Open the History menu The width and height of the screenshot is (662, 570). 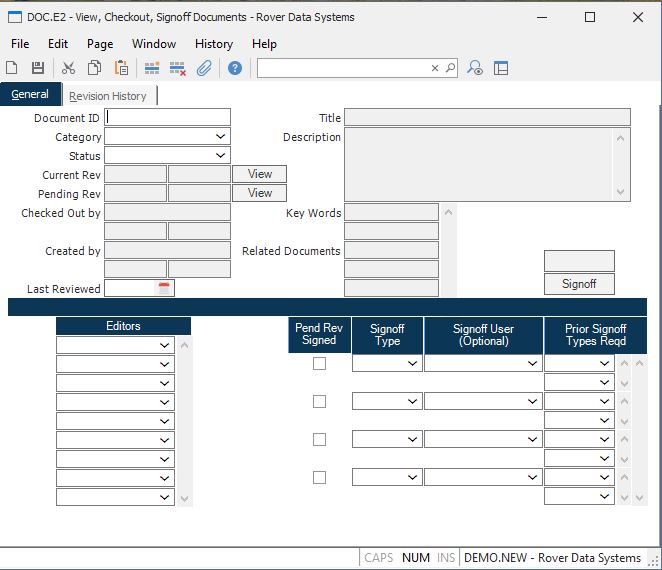pos(214,44)
